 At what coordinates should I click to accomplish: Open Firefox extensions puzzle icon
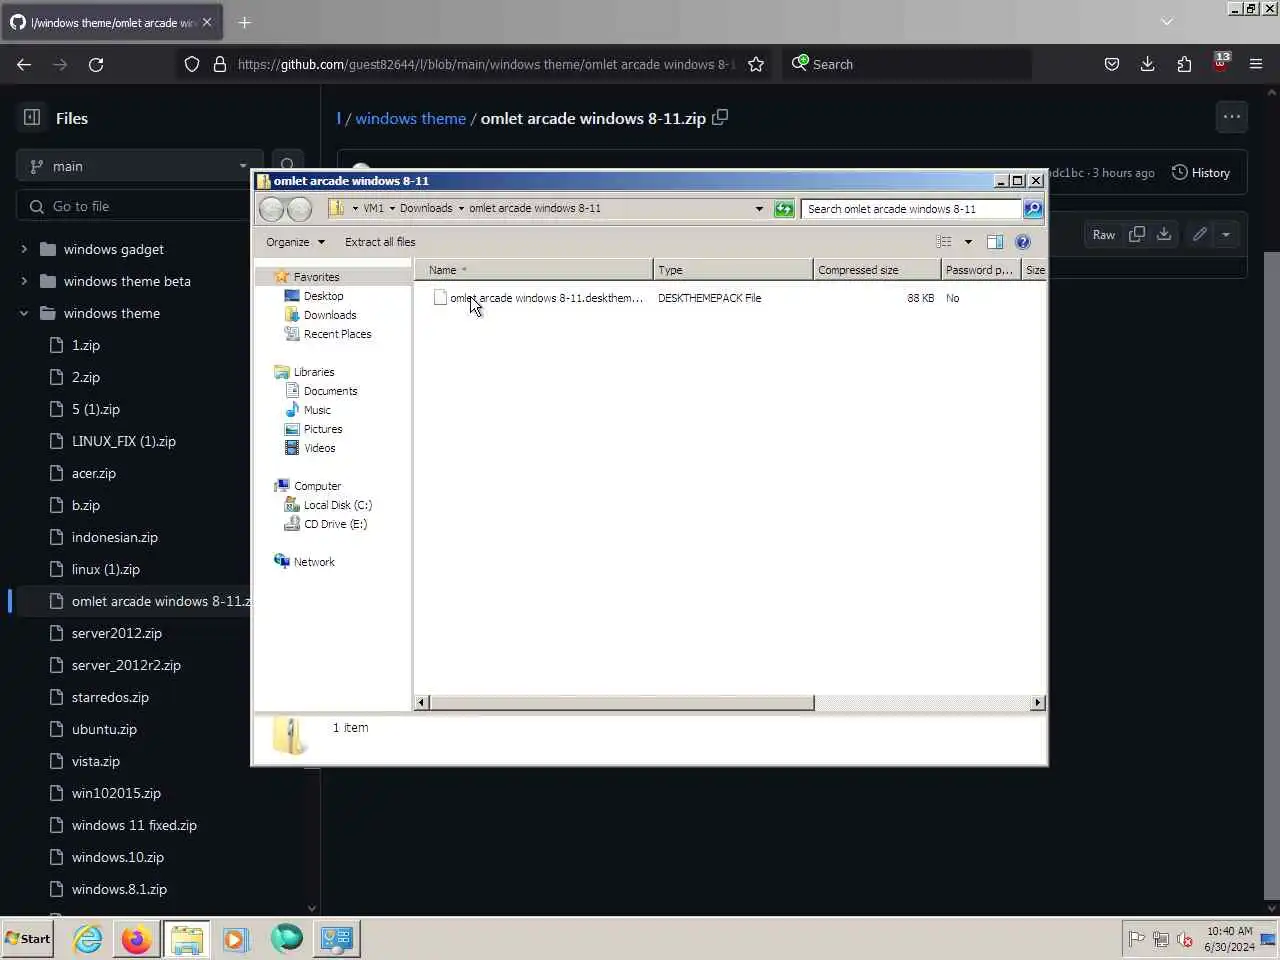1184,64
